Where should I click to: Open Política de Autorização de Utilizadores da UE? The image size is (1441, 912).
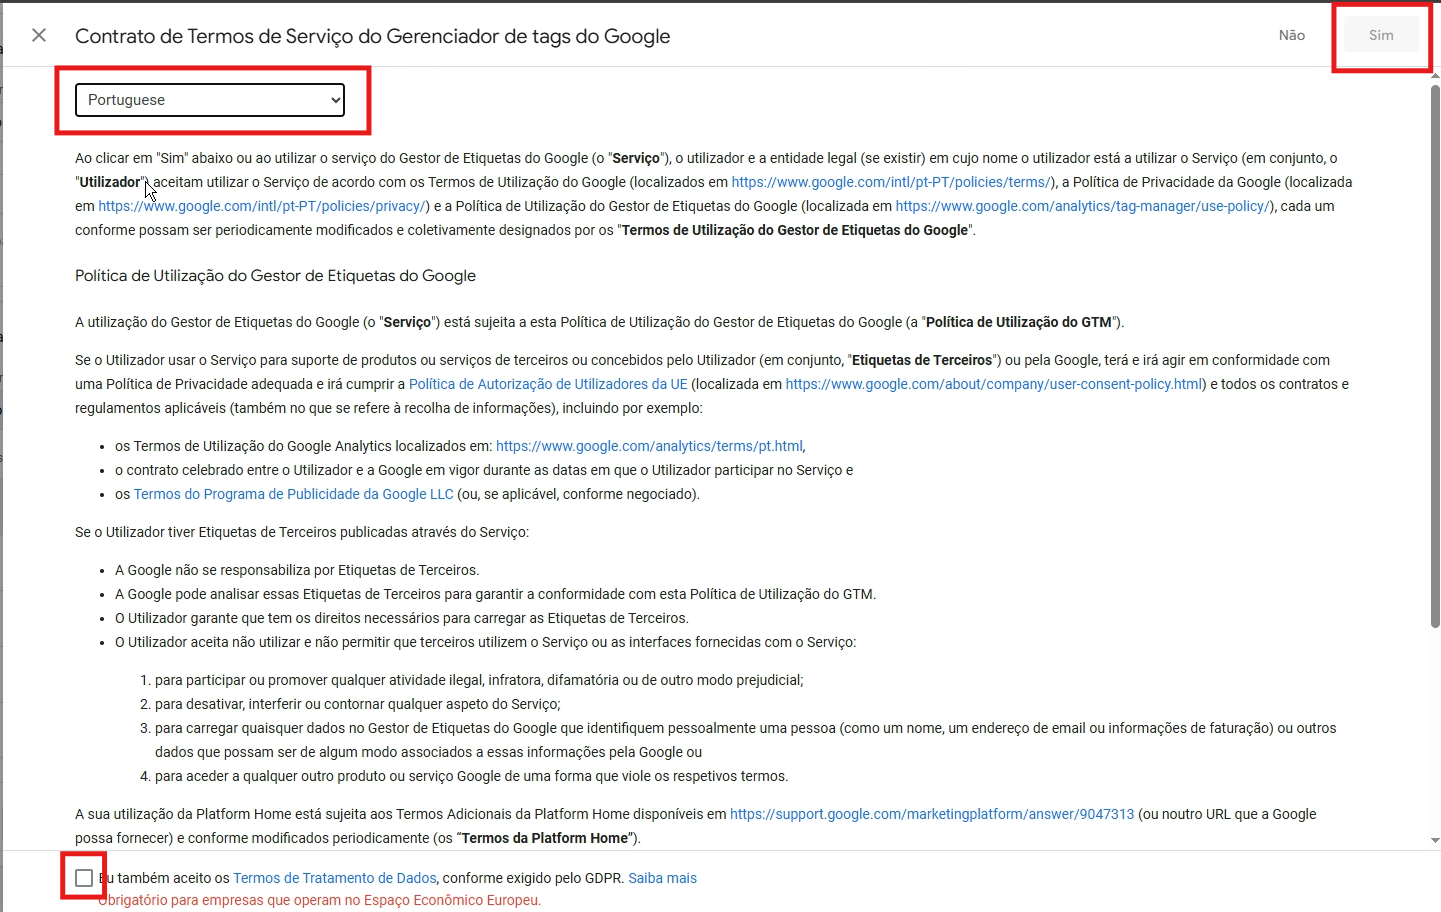pyautogui.click(x=548, y=384)
